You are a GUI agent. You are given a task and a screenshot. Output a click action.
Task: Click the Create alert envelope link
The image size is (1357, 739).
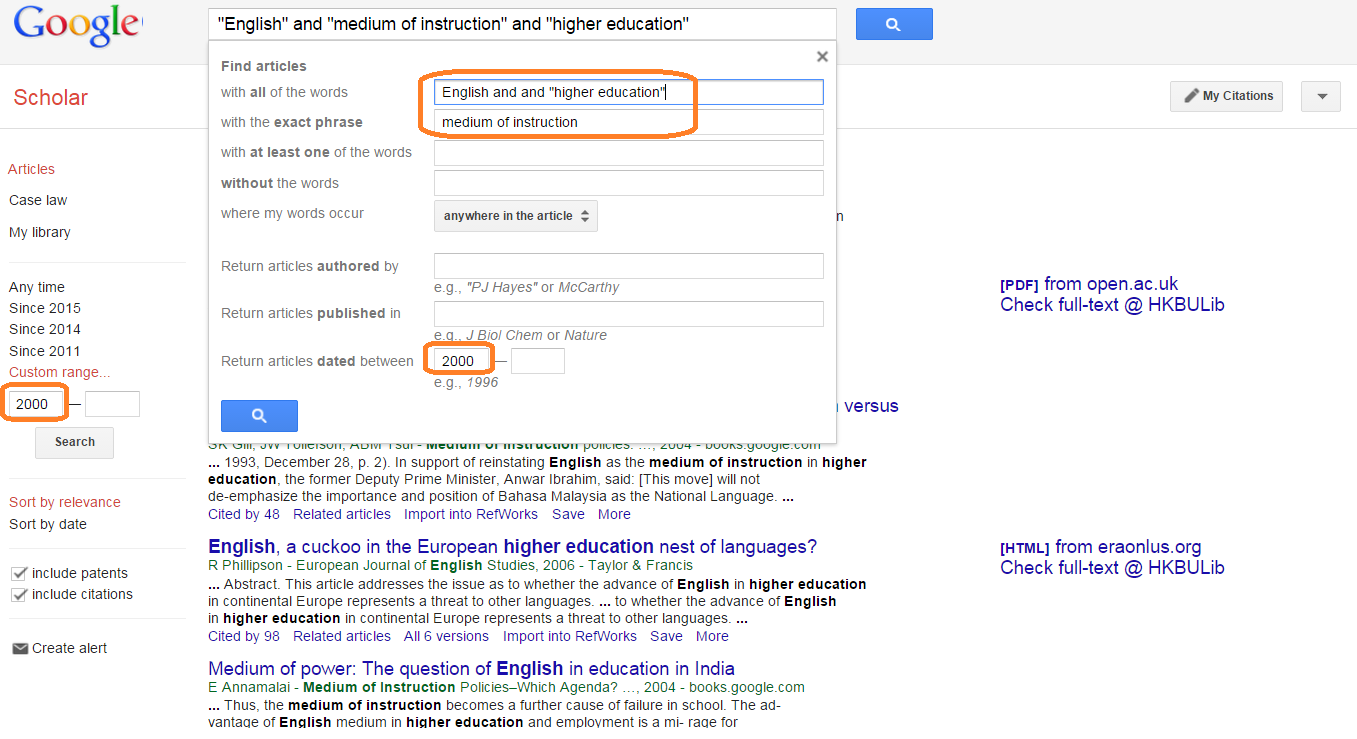pos(60,648)
